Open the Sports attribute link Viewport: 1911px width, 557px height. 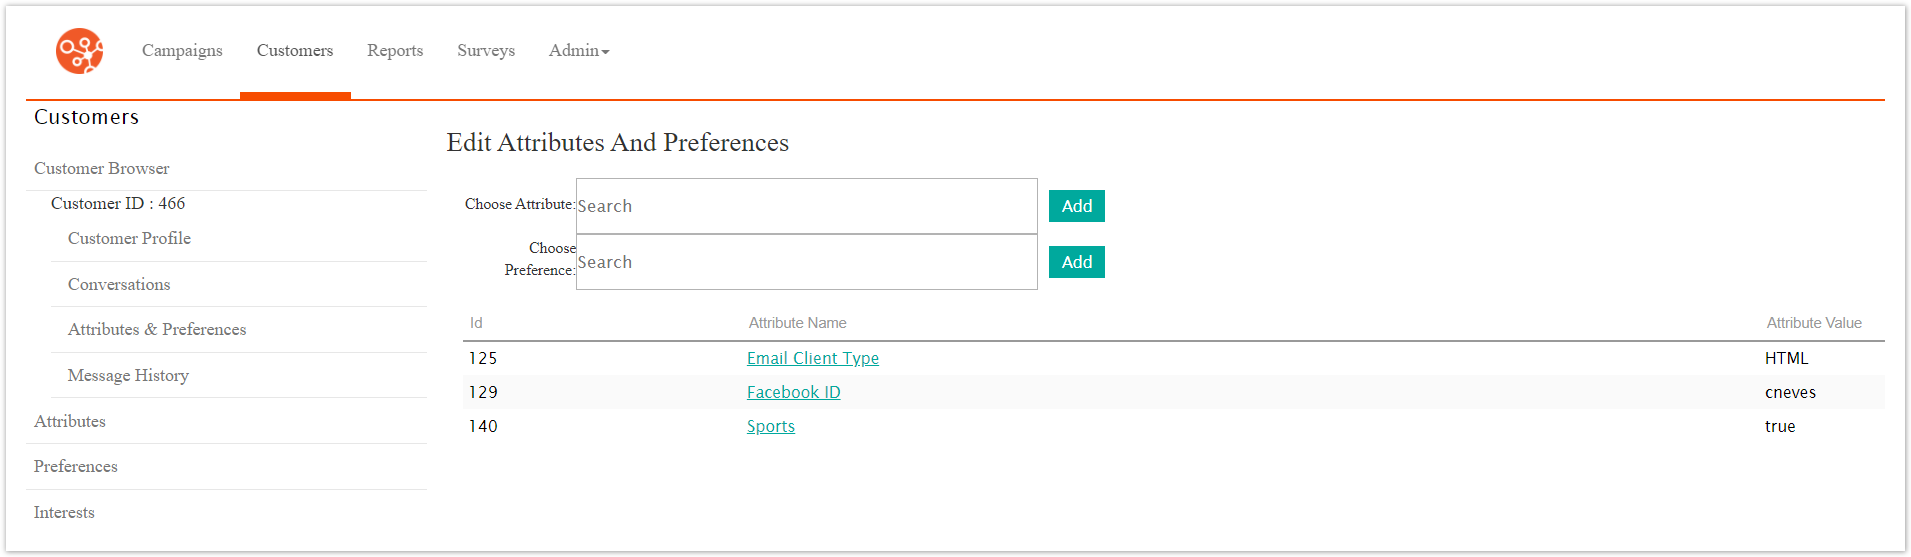coord(770,426)
